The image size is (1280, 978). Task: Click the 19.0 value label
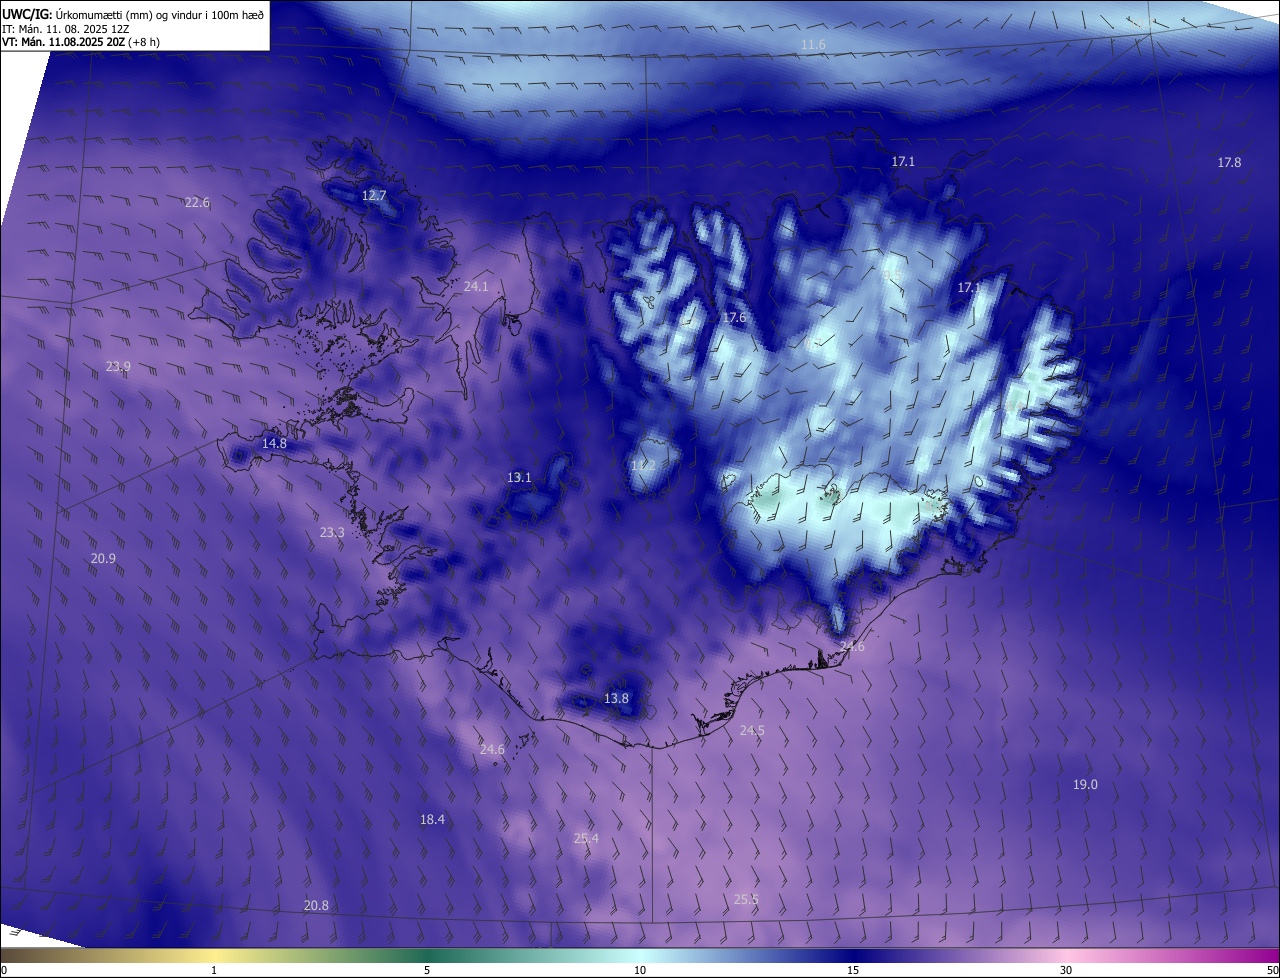pos(1085,784)
